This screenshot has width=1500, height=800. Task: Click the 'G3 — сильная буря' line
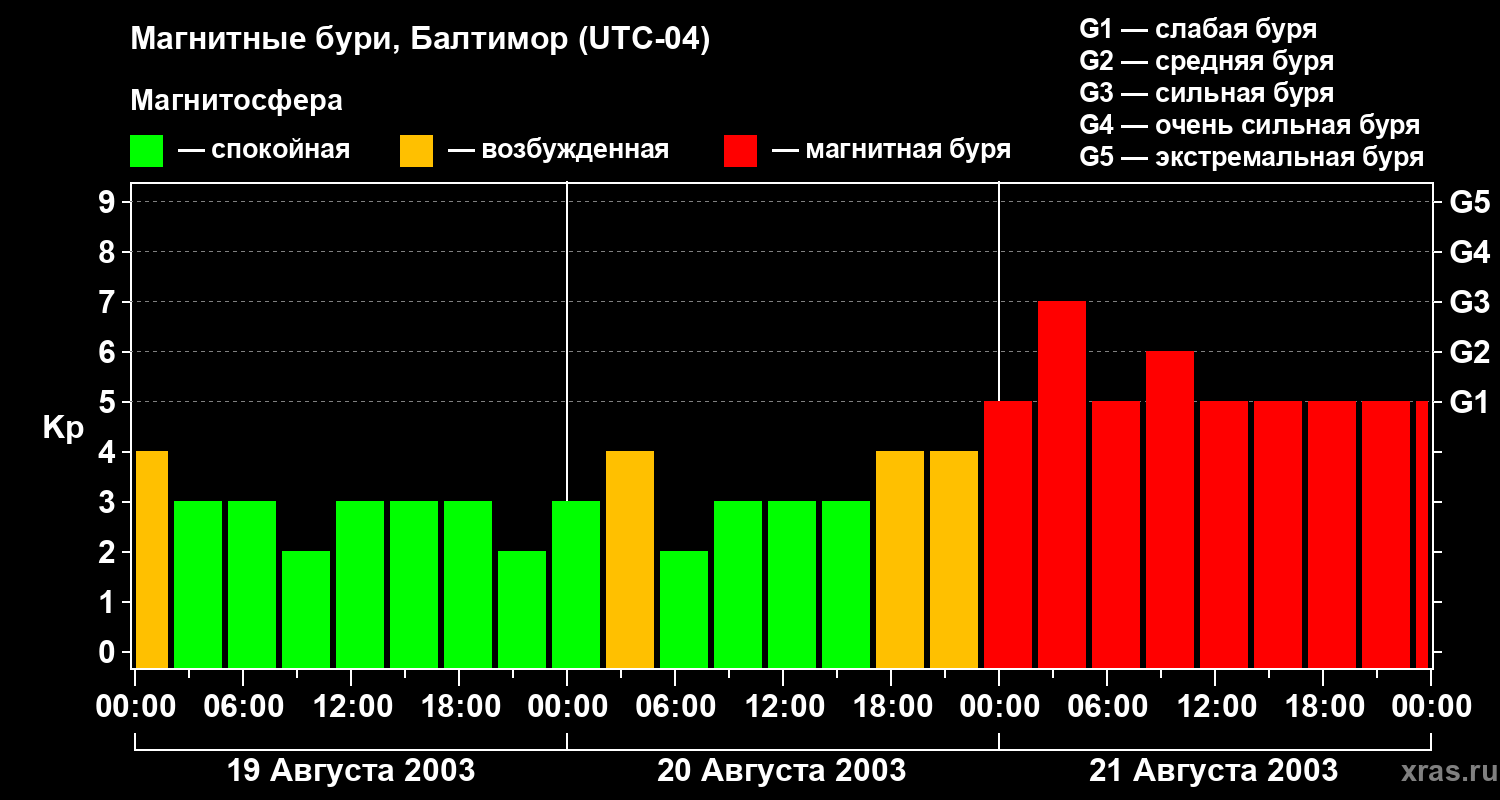[x=1206, y=93]
